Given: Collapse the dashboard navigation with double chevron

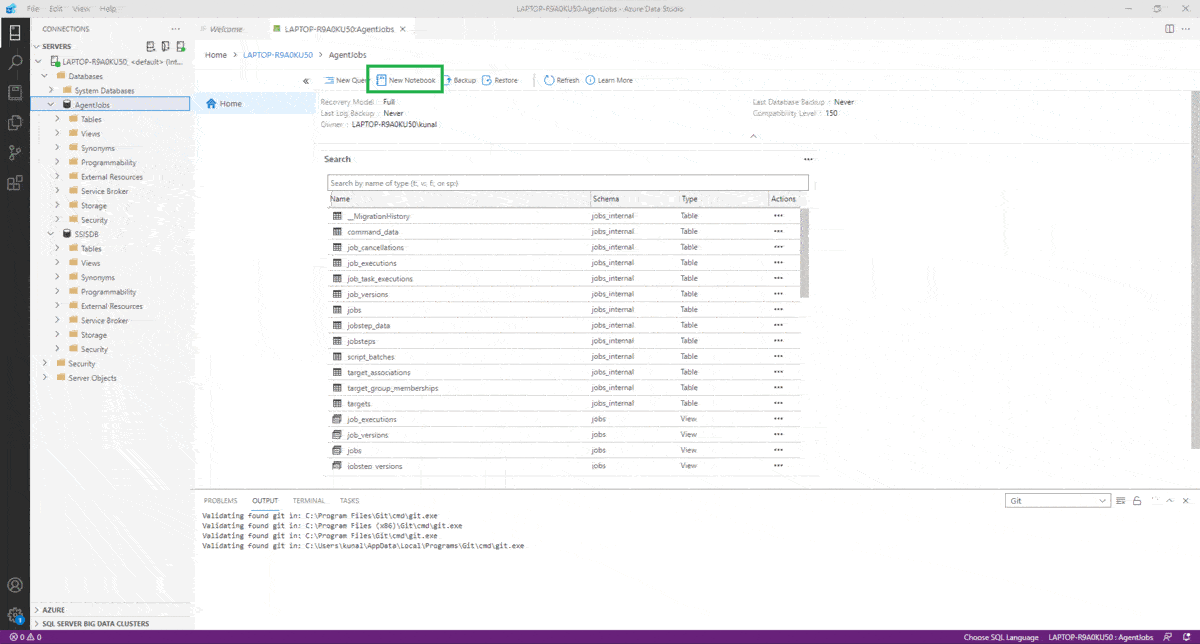Looking at the screenshot, I should (306, 81).
